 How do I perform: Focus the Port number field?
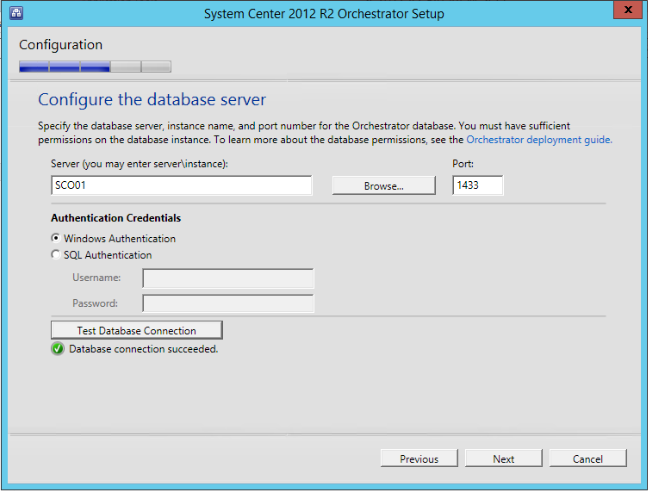coord(477,185)
